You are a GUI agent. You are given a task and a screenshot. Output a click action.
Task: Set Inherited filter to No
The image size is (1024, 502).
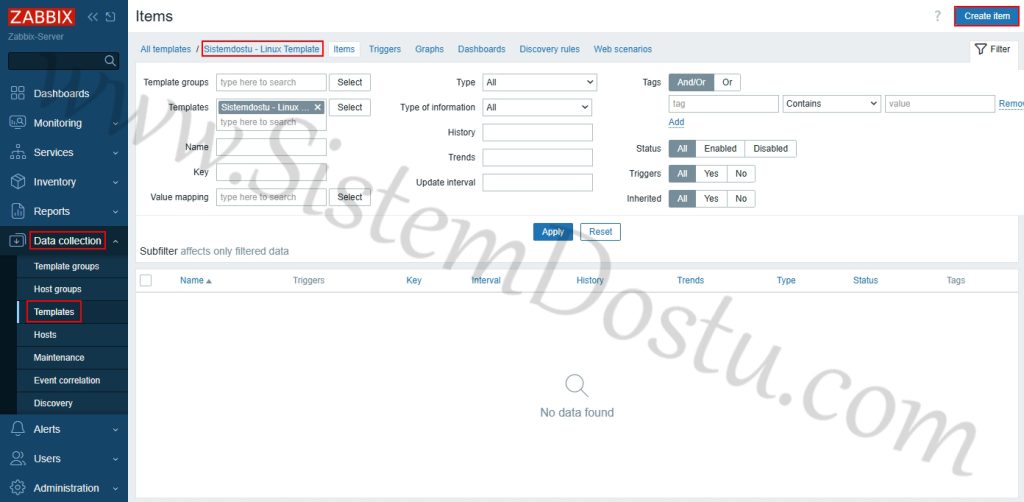741,198
